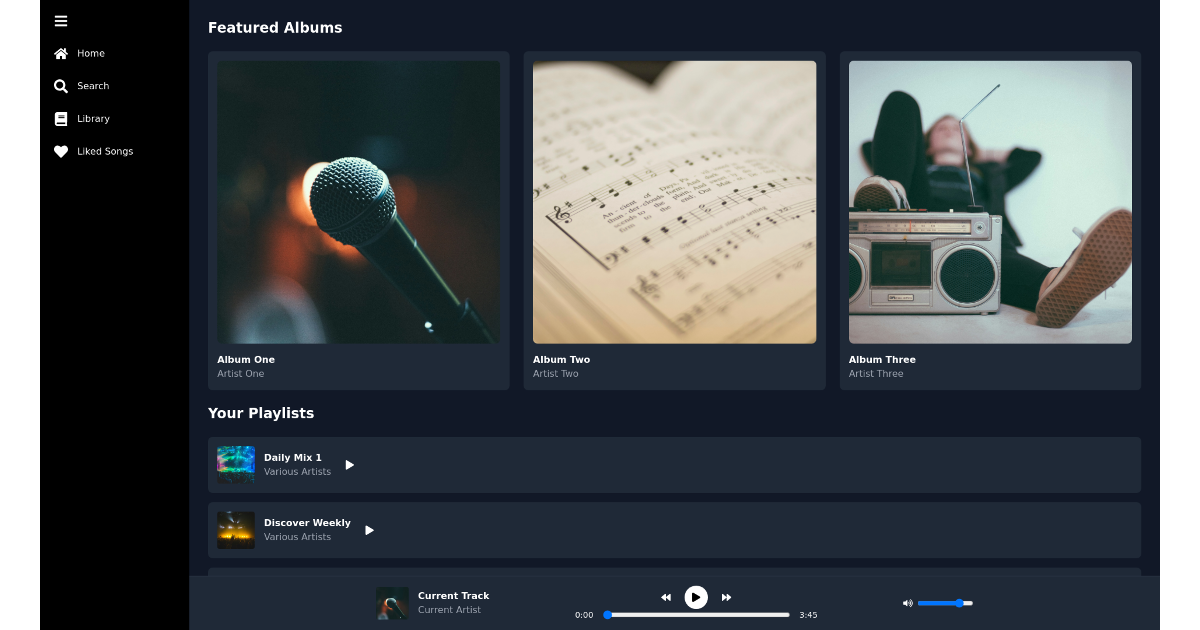Open the Album Three card
This screenshot has width=1200, height=630.
[x=990, y=221]
